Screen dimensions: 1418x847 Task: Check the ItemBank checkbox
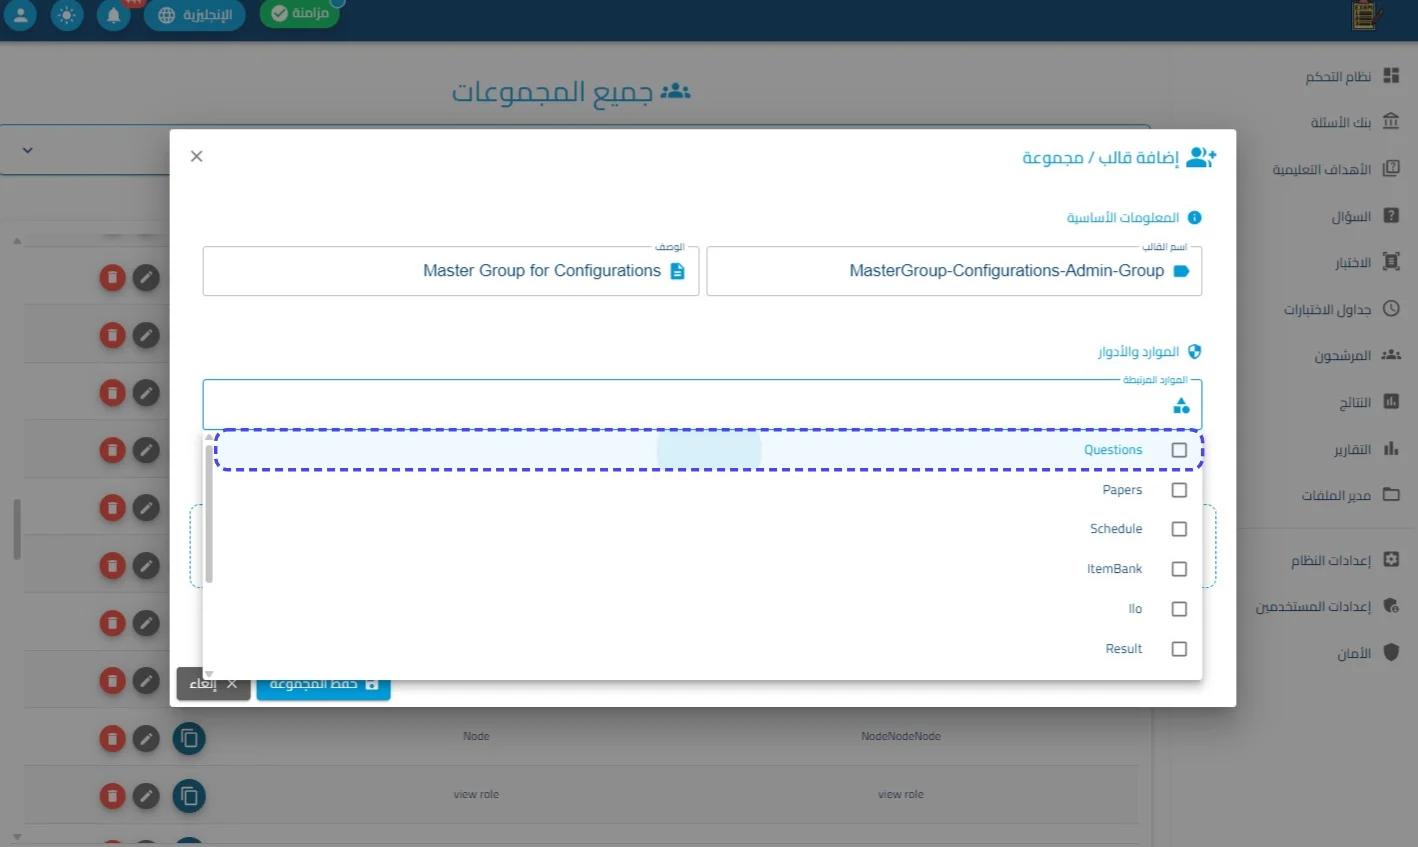click(1179, 569)
